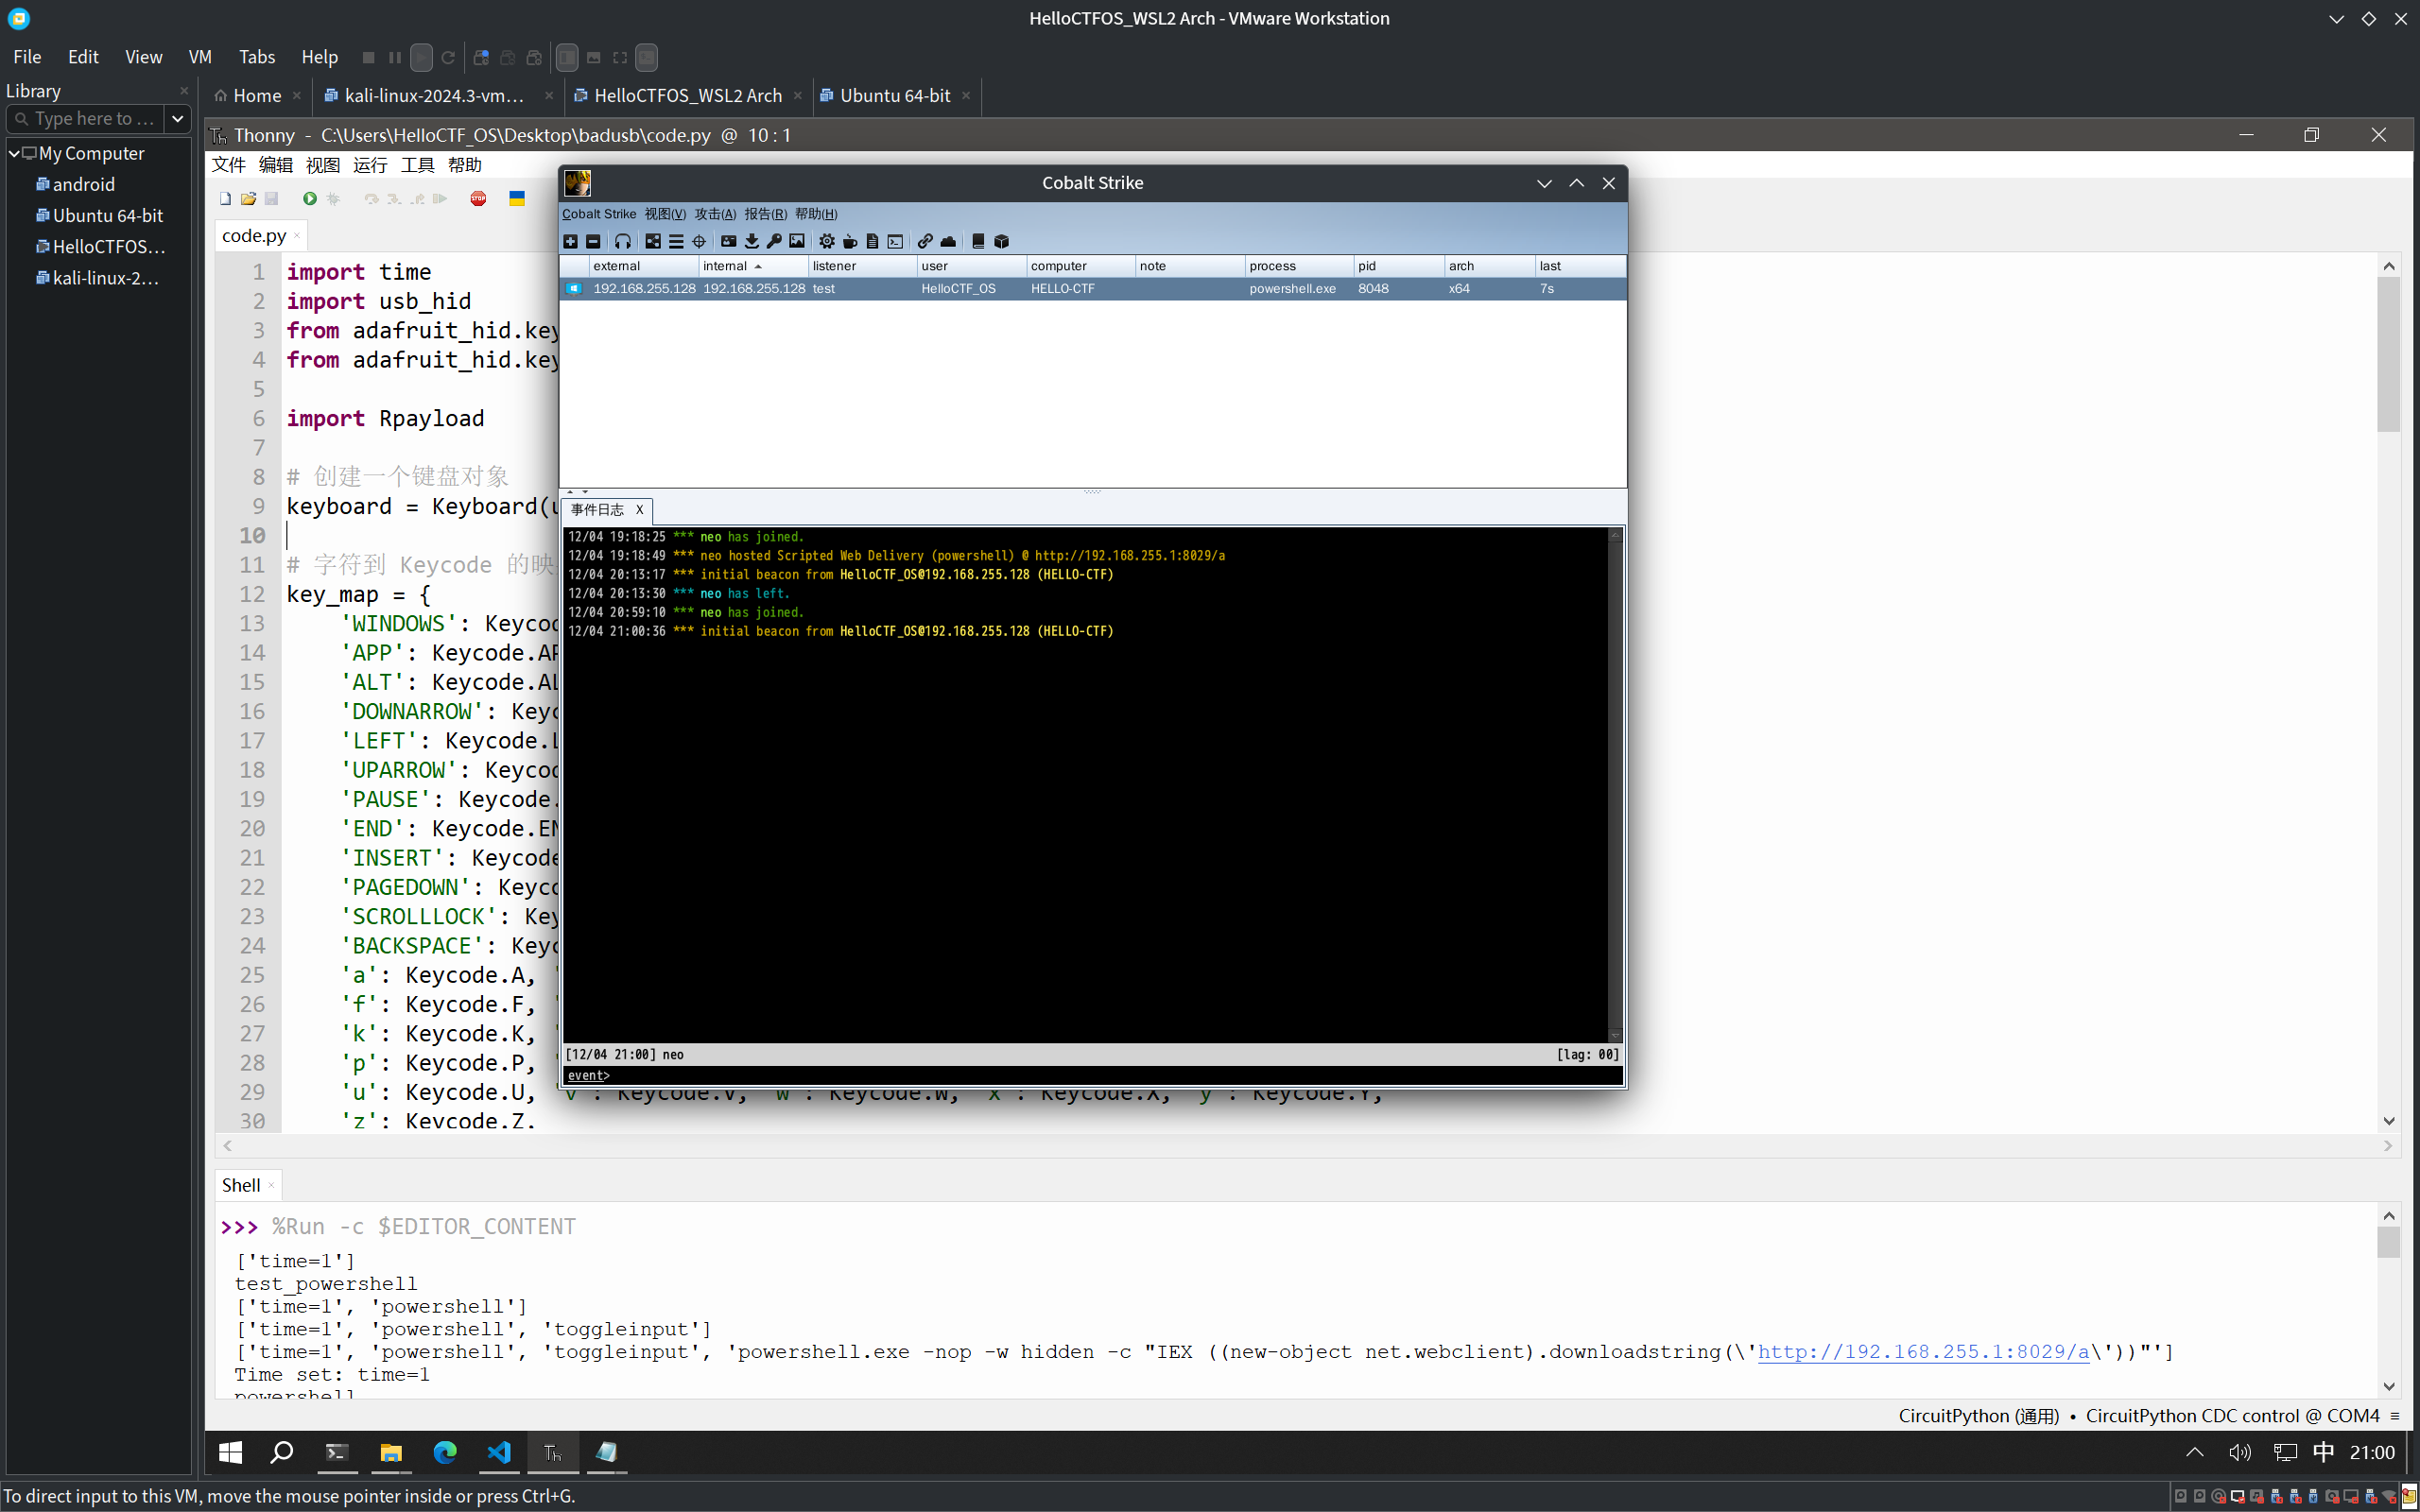This screenshot has height=1512, width=2420.
Task: Run current script with Thonny green play
Action: 310,199
